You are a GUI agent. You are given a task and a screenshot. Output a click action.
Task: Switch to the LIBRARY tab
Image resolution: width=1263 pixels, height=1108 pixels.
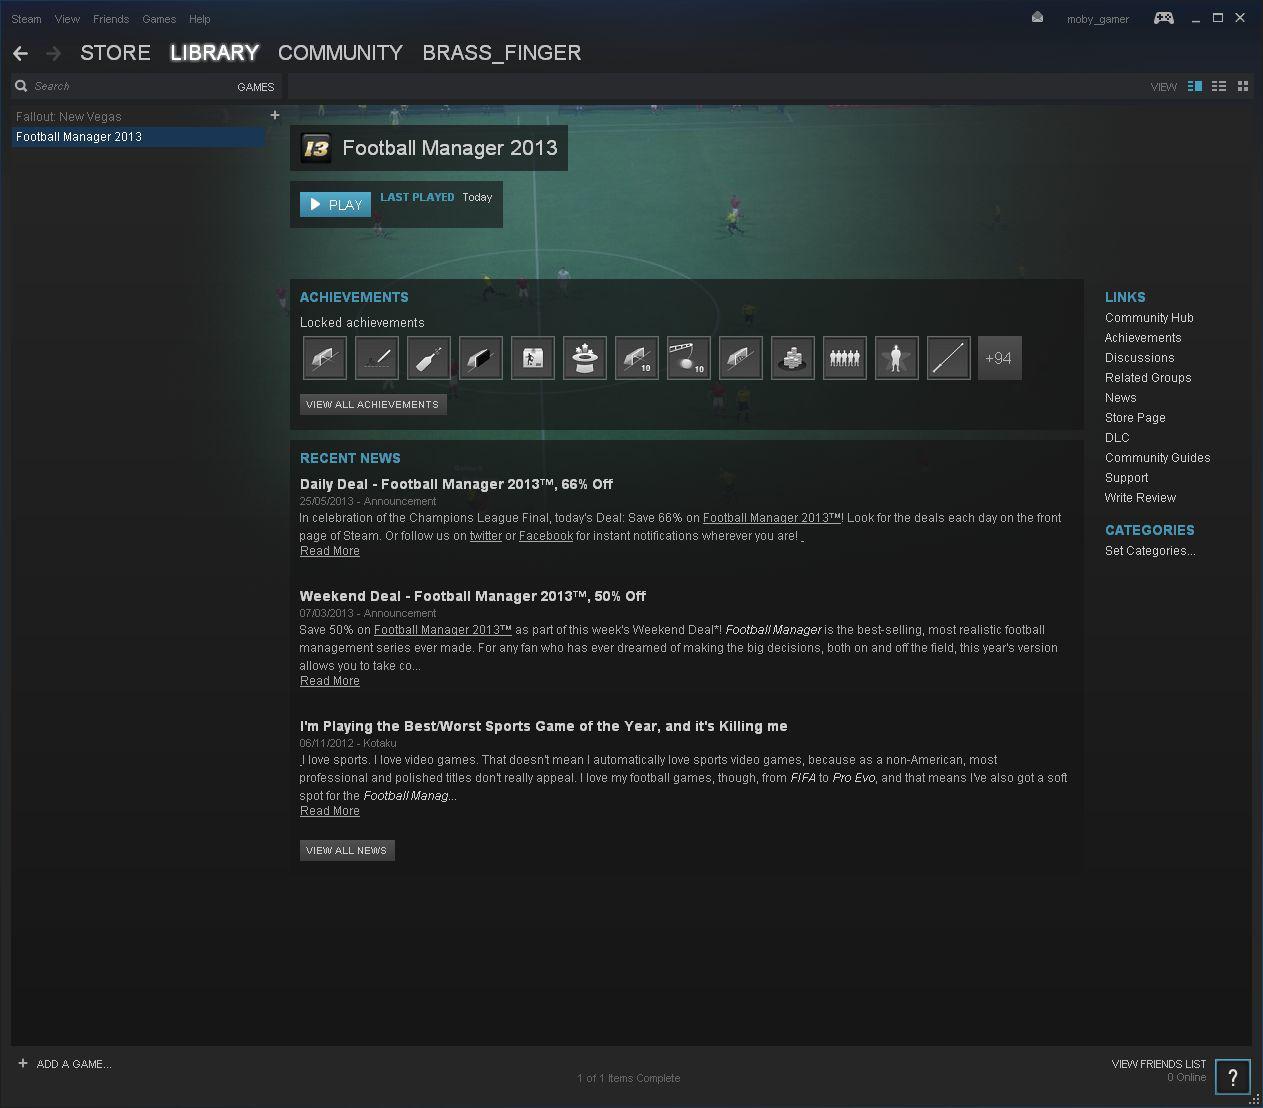click(214, 53)
